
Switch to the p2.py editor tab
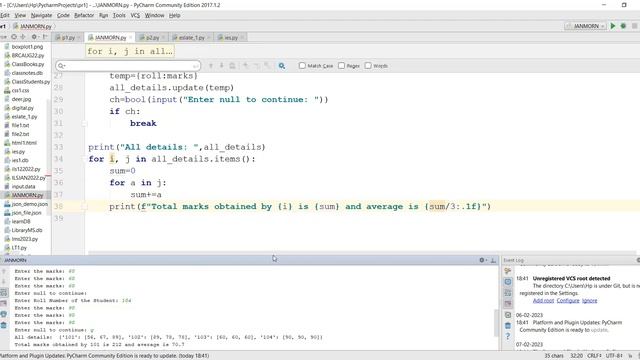151,38
